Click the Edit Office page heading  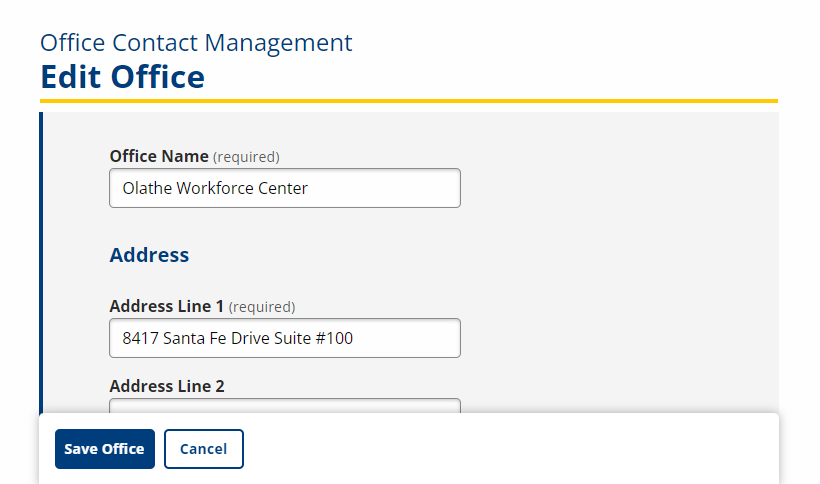click(x=122, y=77)
